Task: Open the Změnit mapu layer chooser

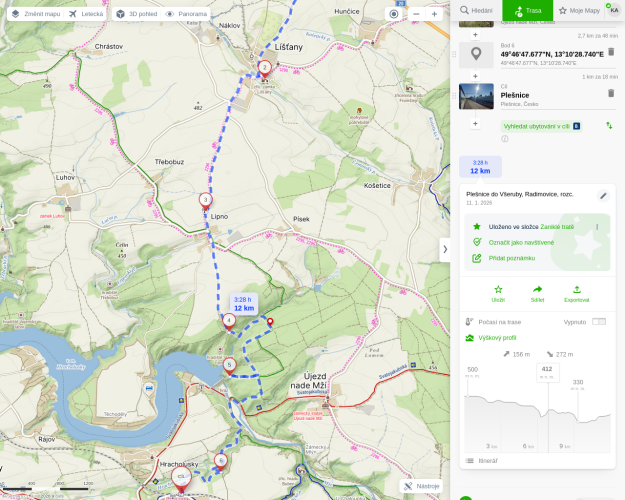Action: (x=35, y=14)
